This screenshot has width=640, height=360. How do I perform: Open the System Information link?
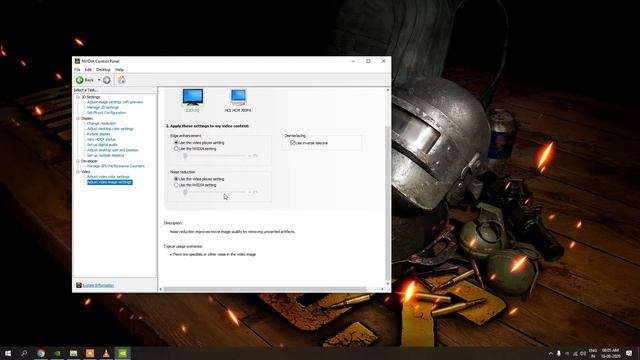[x=98, y=285]
